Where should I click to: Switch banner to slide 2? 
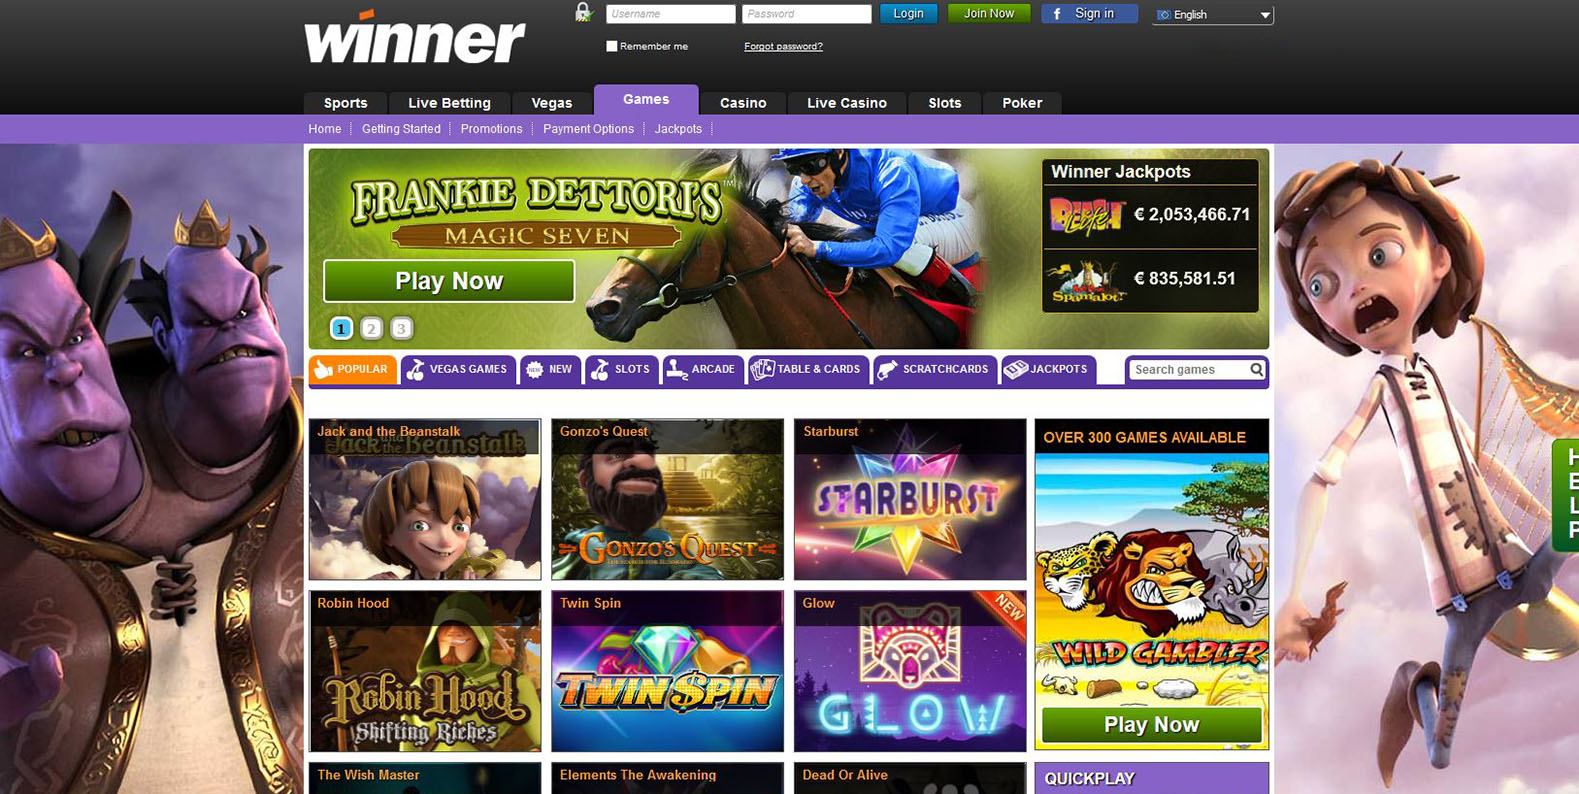(371, 328)
